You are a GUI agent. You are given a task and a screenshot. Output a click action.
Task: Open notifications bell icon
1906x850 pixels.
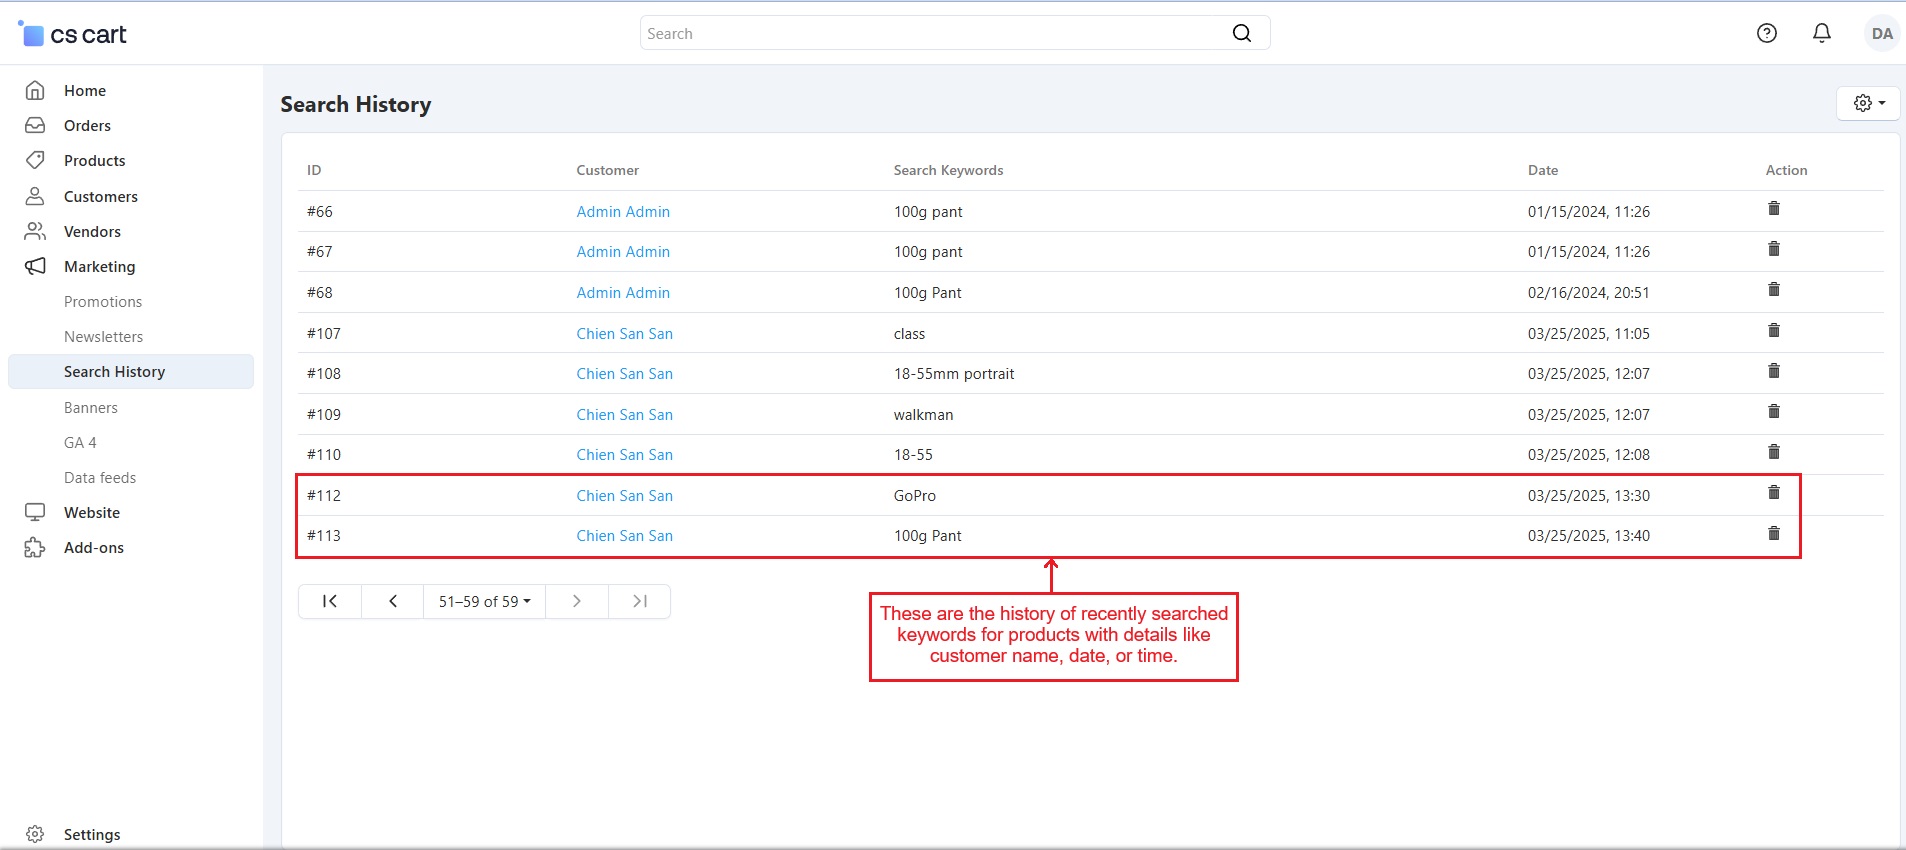point(1821,33)
